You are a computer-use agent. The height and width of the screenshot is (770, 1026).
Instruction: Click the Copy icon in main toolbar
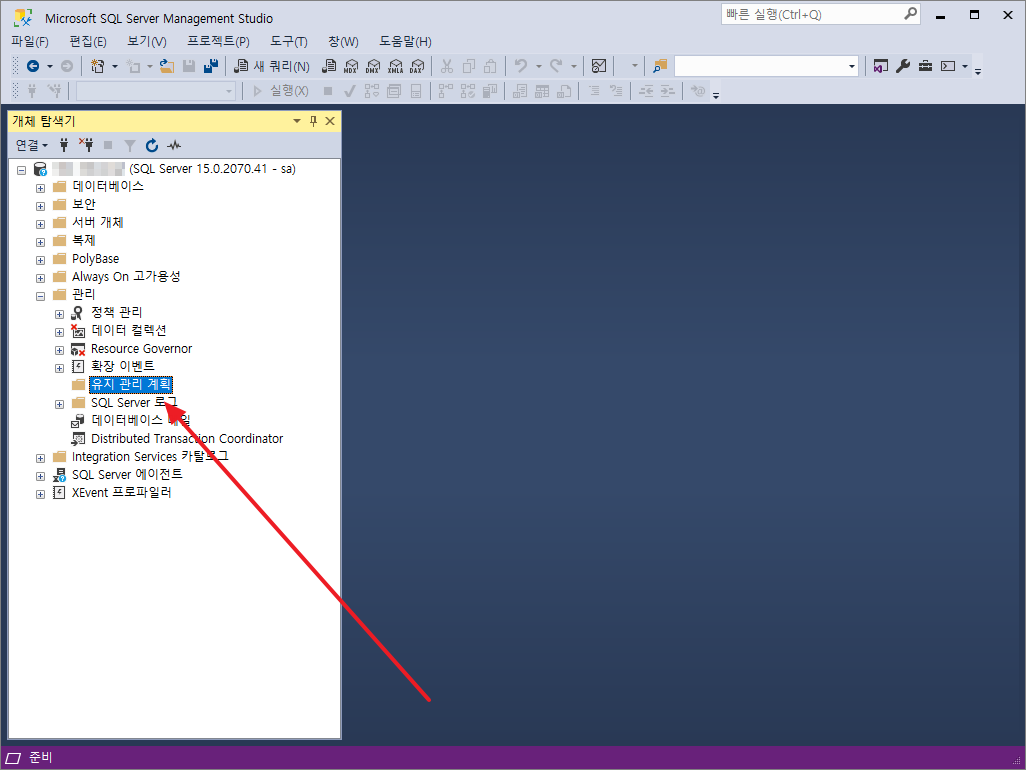coord(469,66)
